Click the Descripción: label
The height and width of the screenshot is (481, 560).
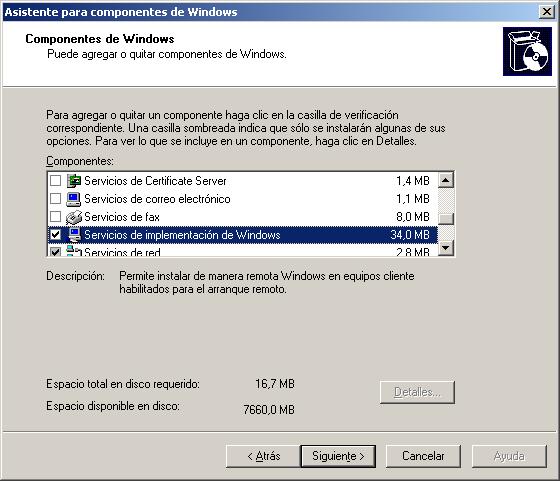tap(75, 276)
